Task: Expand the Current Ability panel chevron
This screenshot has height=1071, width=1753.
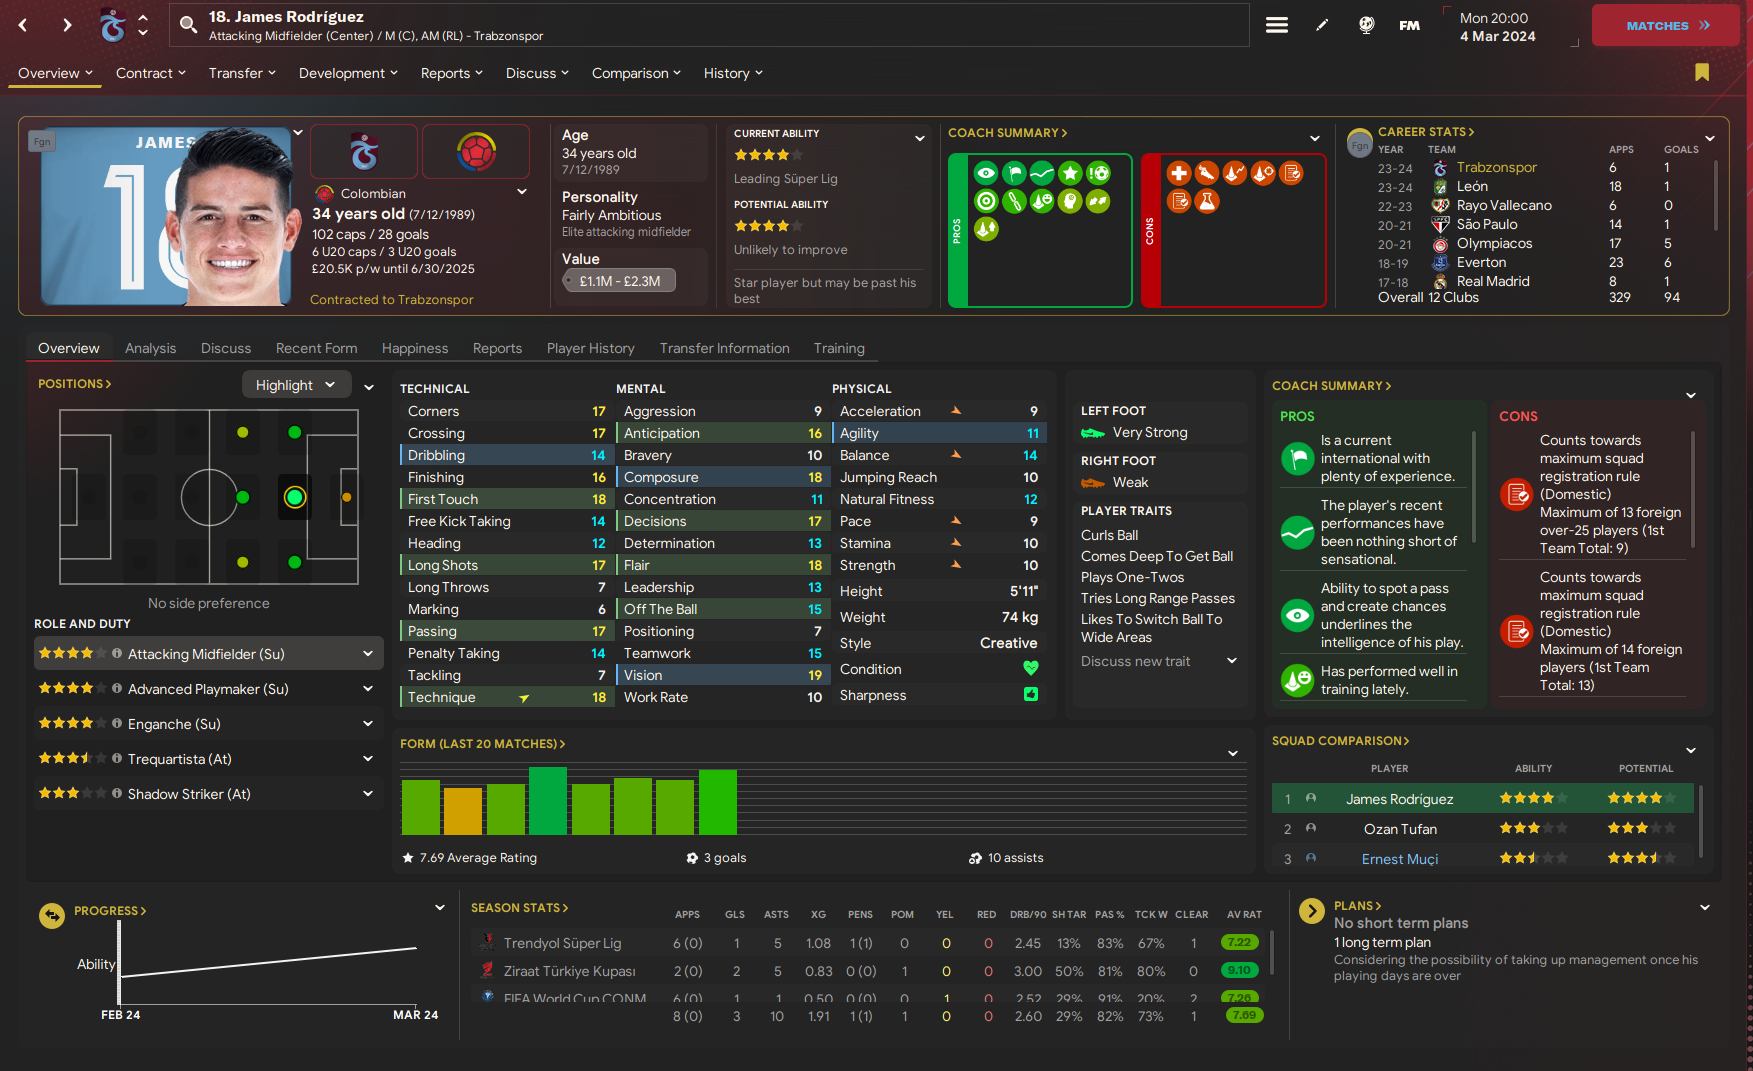Action: coord(919,138)
